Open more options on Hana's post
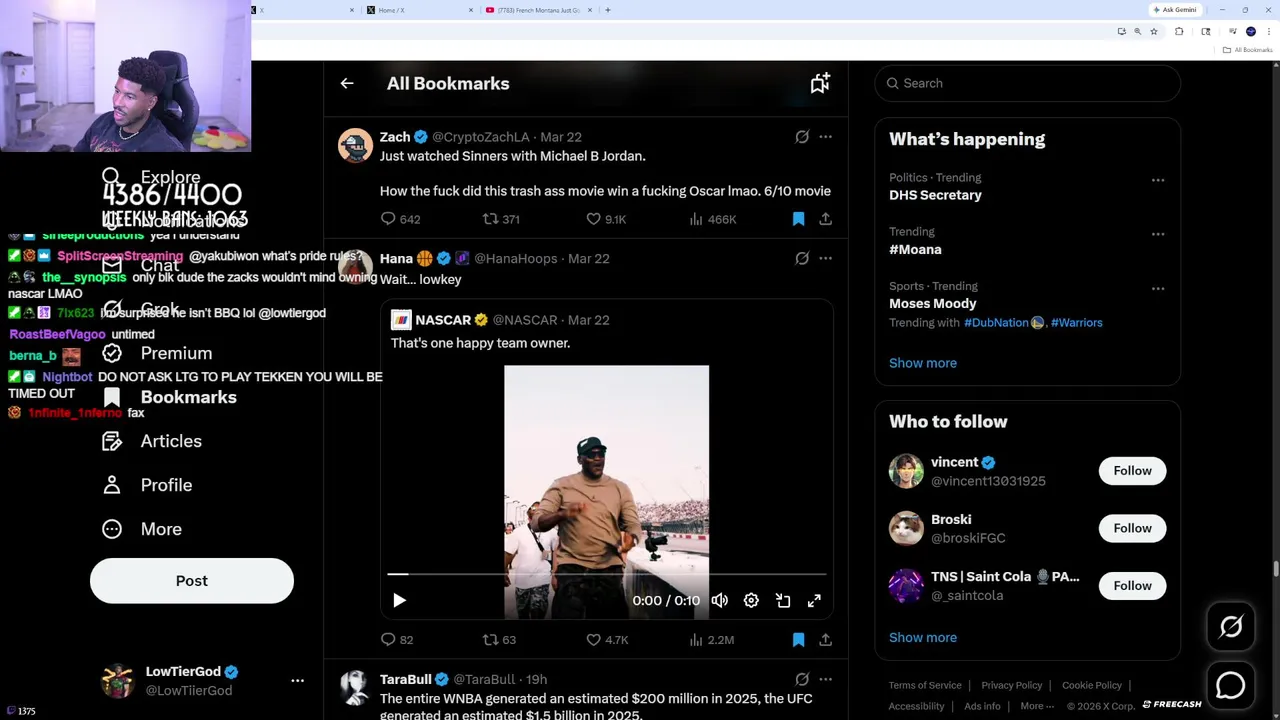The image size is (1280, 720). (825, 258)
